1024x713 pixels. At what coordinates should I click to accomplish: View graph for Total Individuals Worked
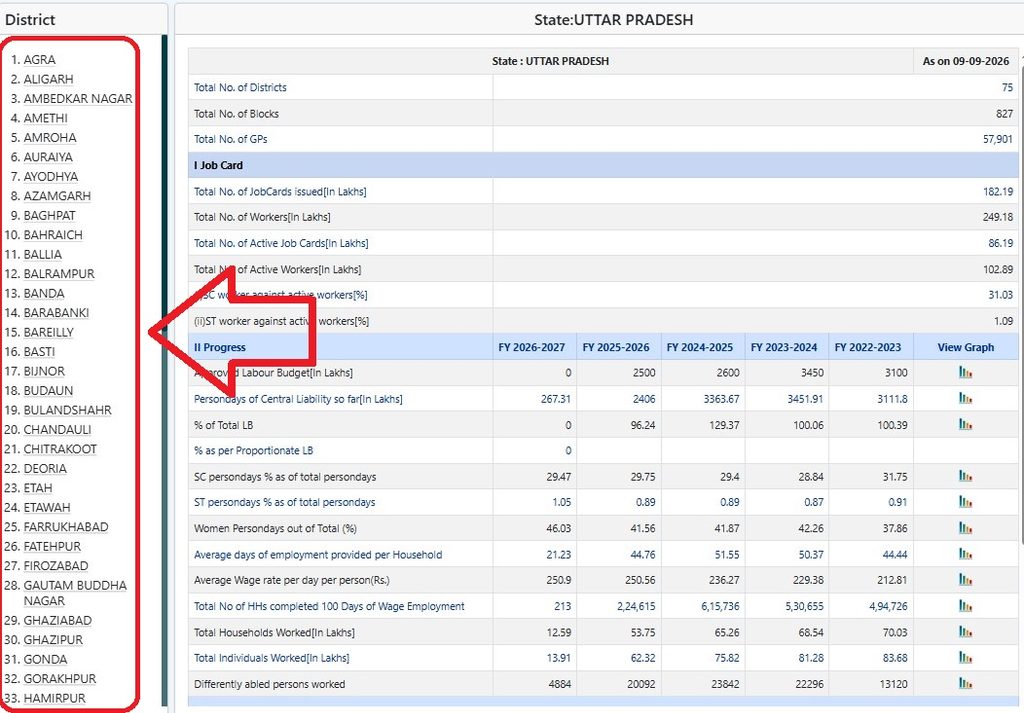tap(965, 658)
